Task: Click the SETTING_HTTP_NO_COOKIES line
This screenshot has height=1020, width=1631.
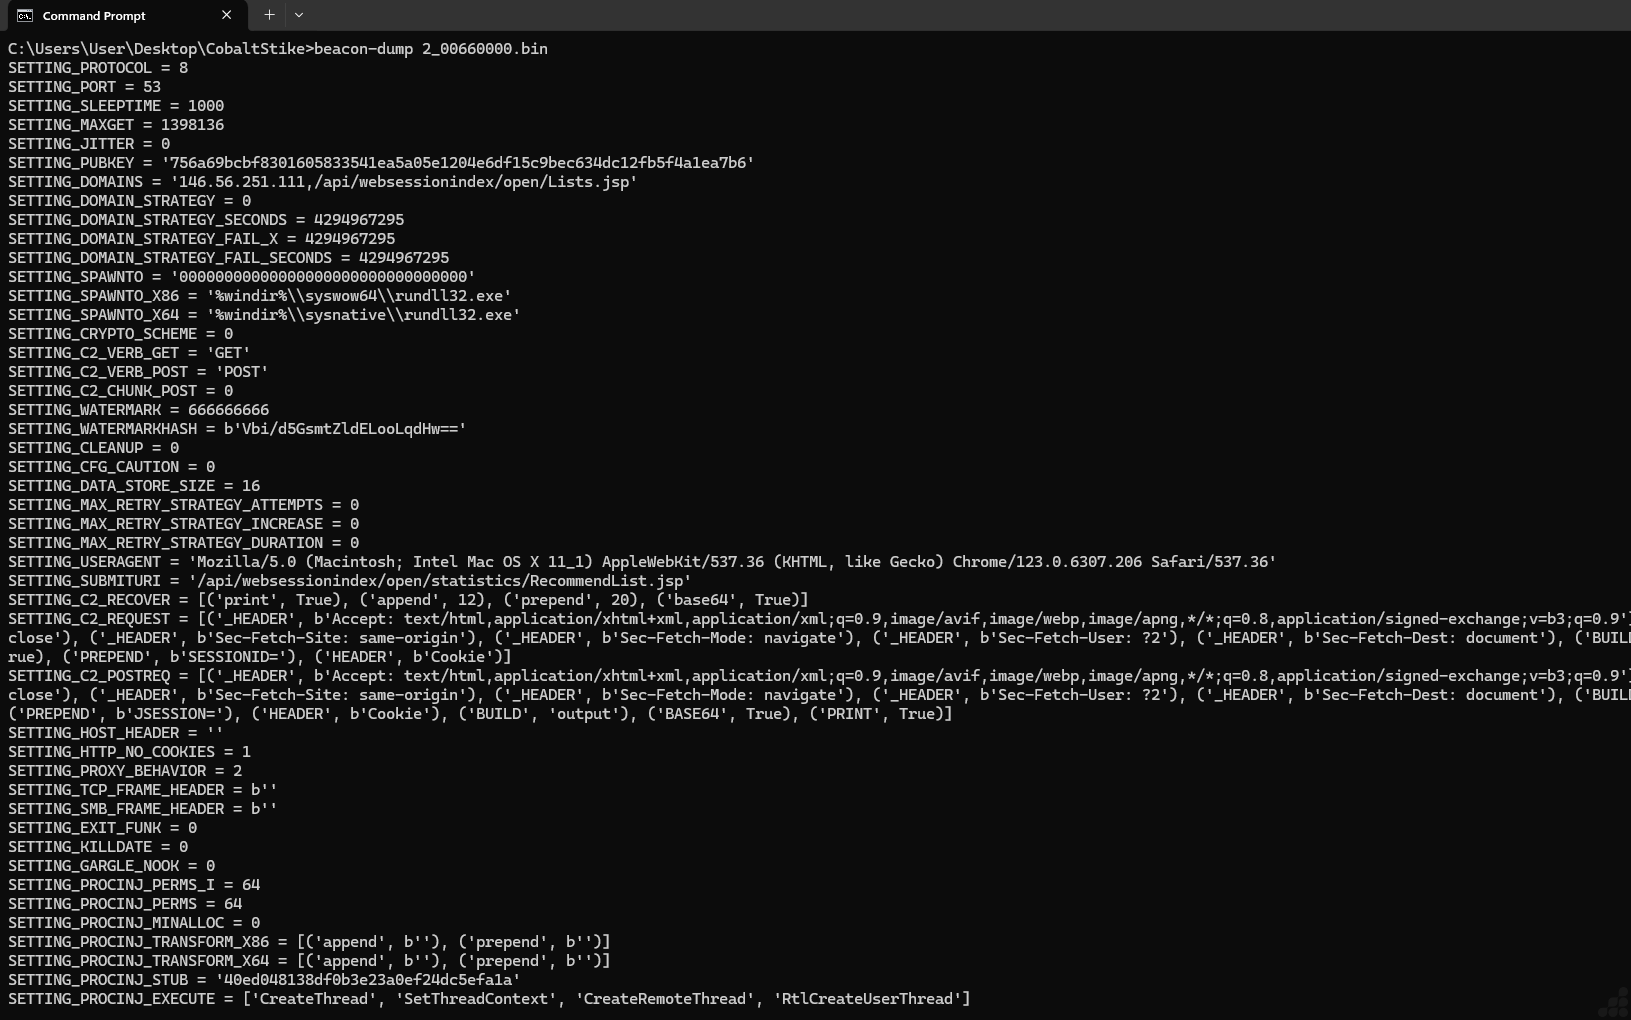Action: click(129, 752)
